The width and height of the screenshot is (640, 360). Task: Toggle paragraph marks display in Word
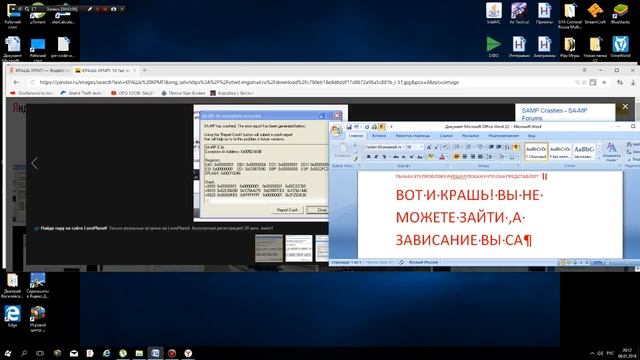[516, 147]
